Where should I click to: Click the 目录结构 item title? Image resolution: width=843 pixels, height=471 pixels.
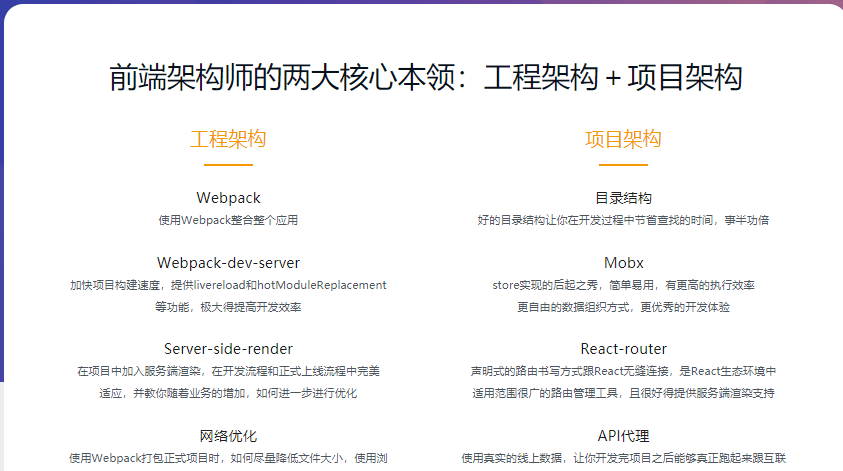tap(623, 198)
